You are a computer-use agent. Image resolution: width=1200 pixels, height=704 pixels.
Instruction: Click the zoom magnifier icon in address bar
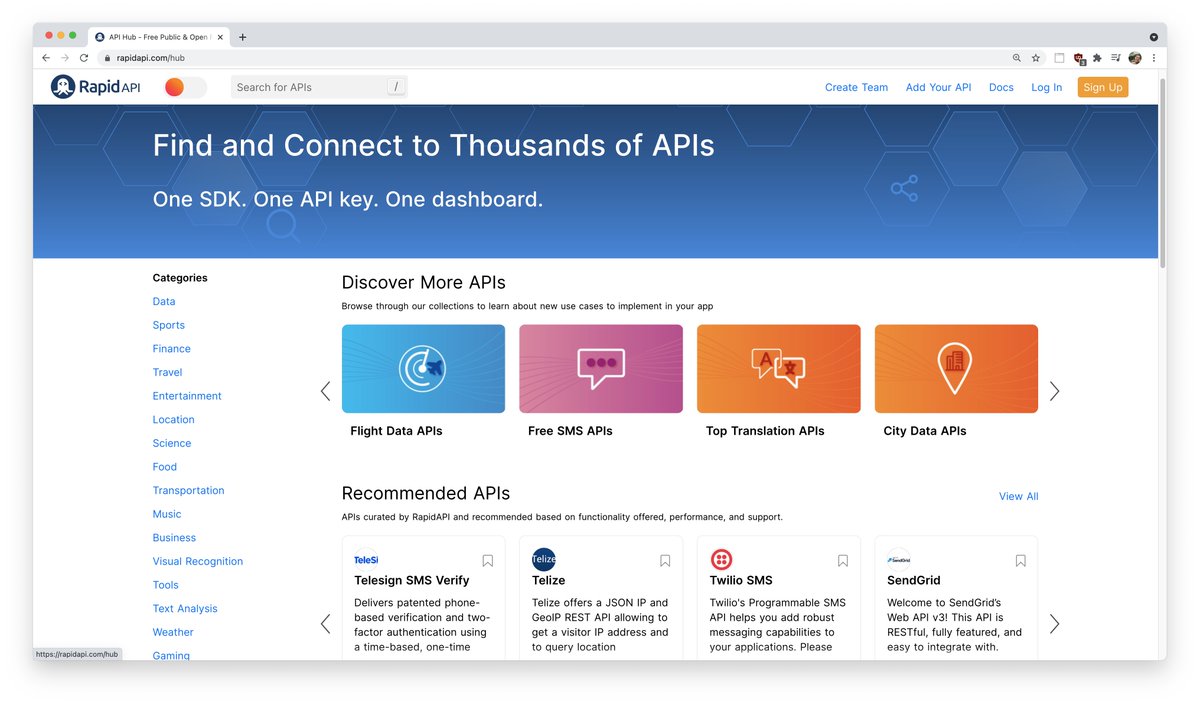click(1017, 58)
